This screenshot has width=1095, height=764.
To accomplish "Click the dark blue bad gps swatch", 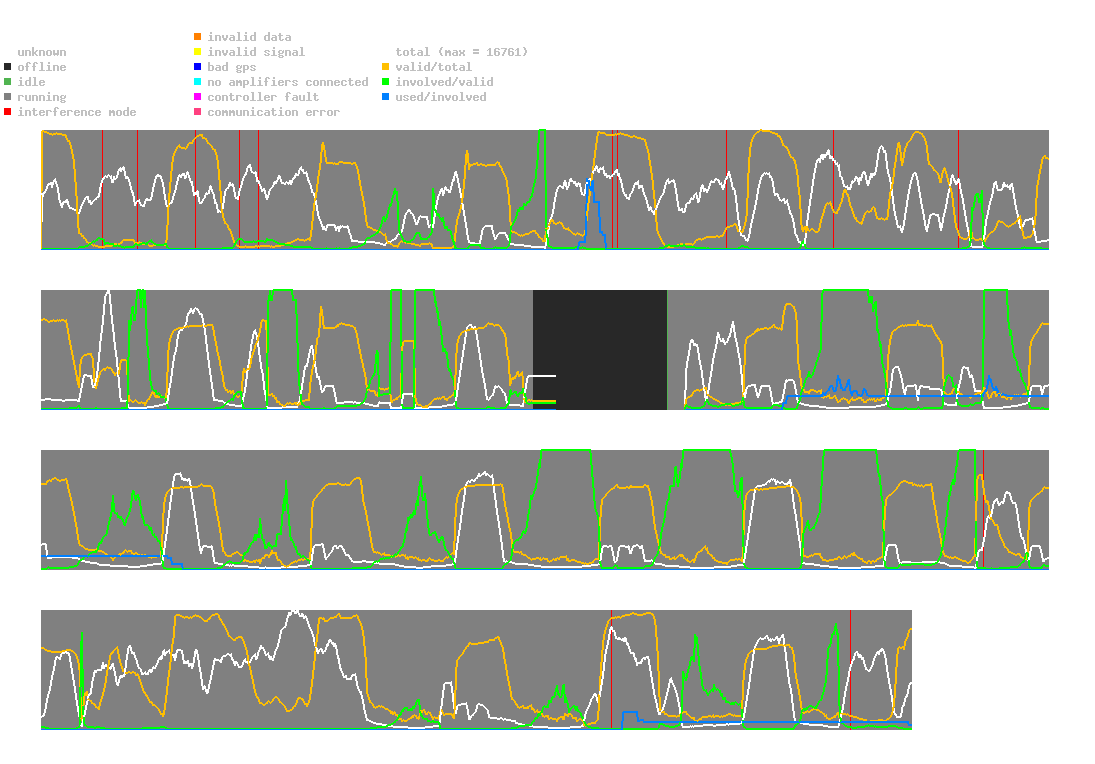I will pyautogui.click(x=198, y=67).
